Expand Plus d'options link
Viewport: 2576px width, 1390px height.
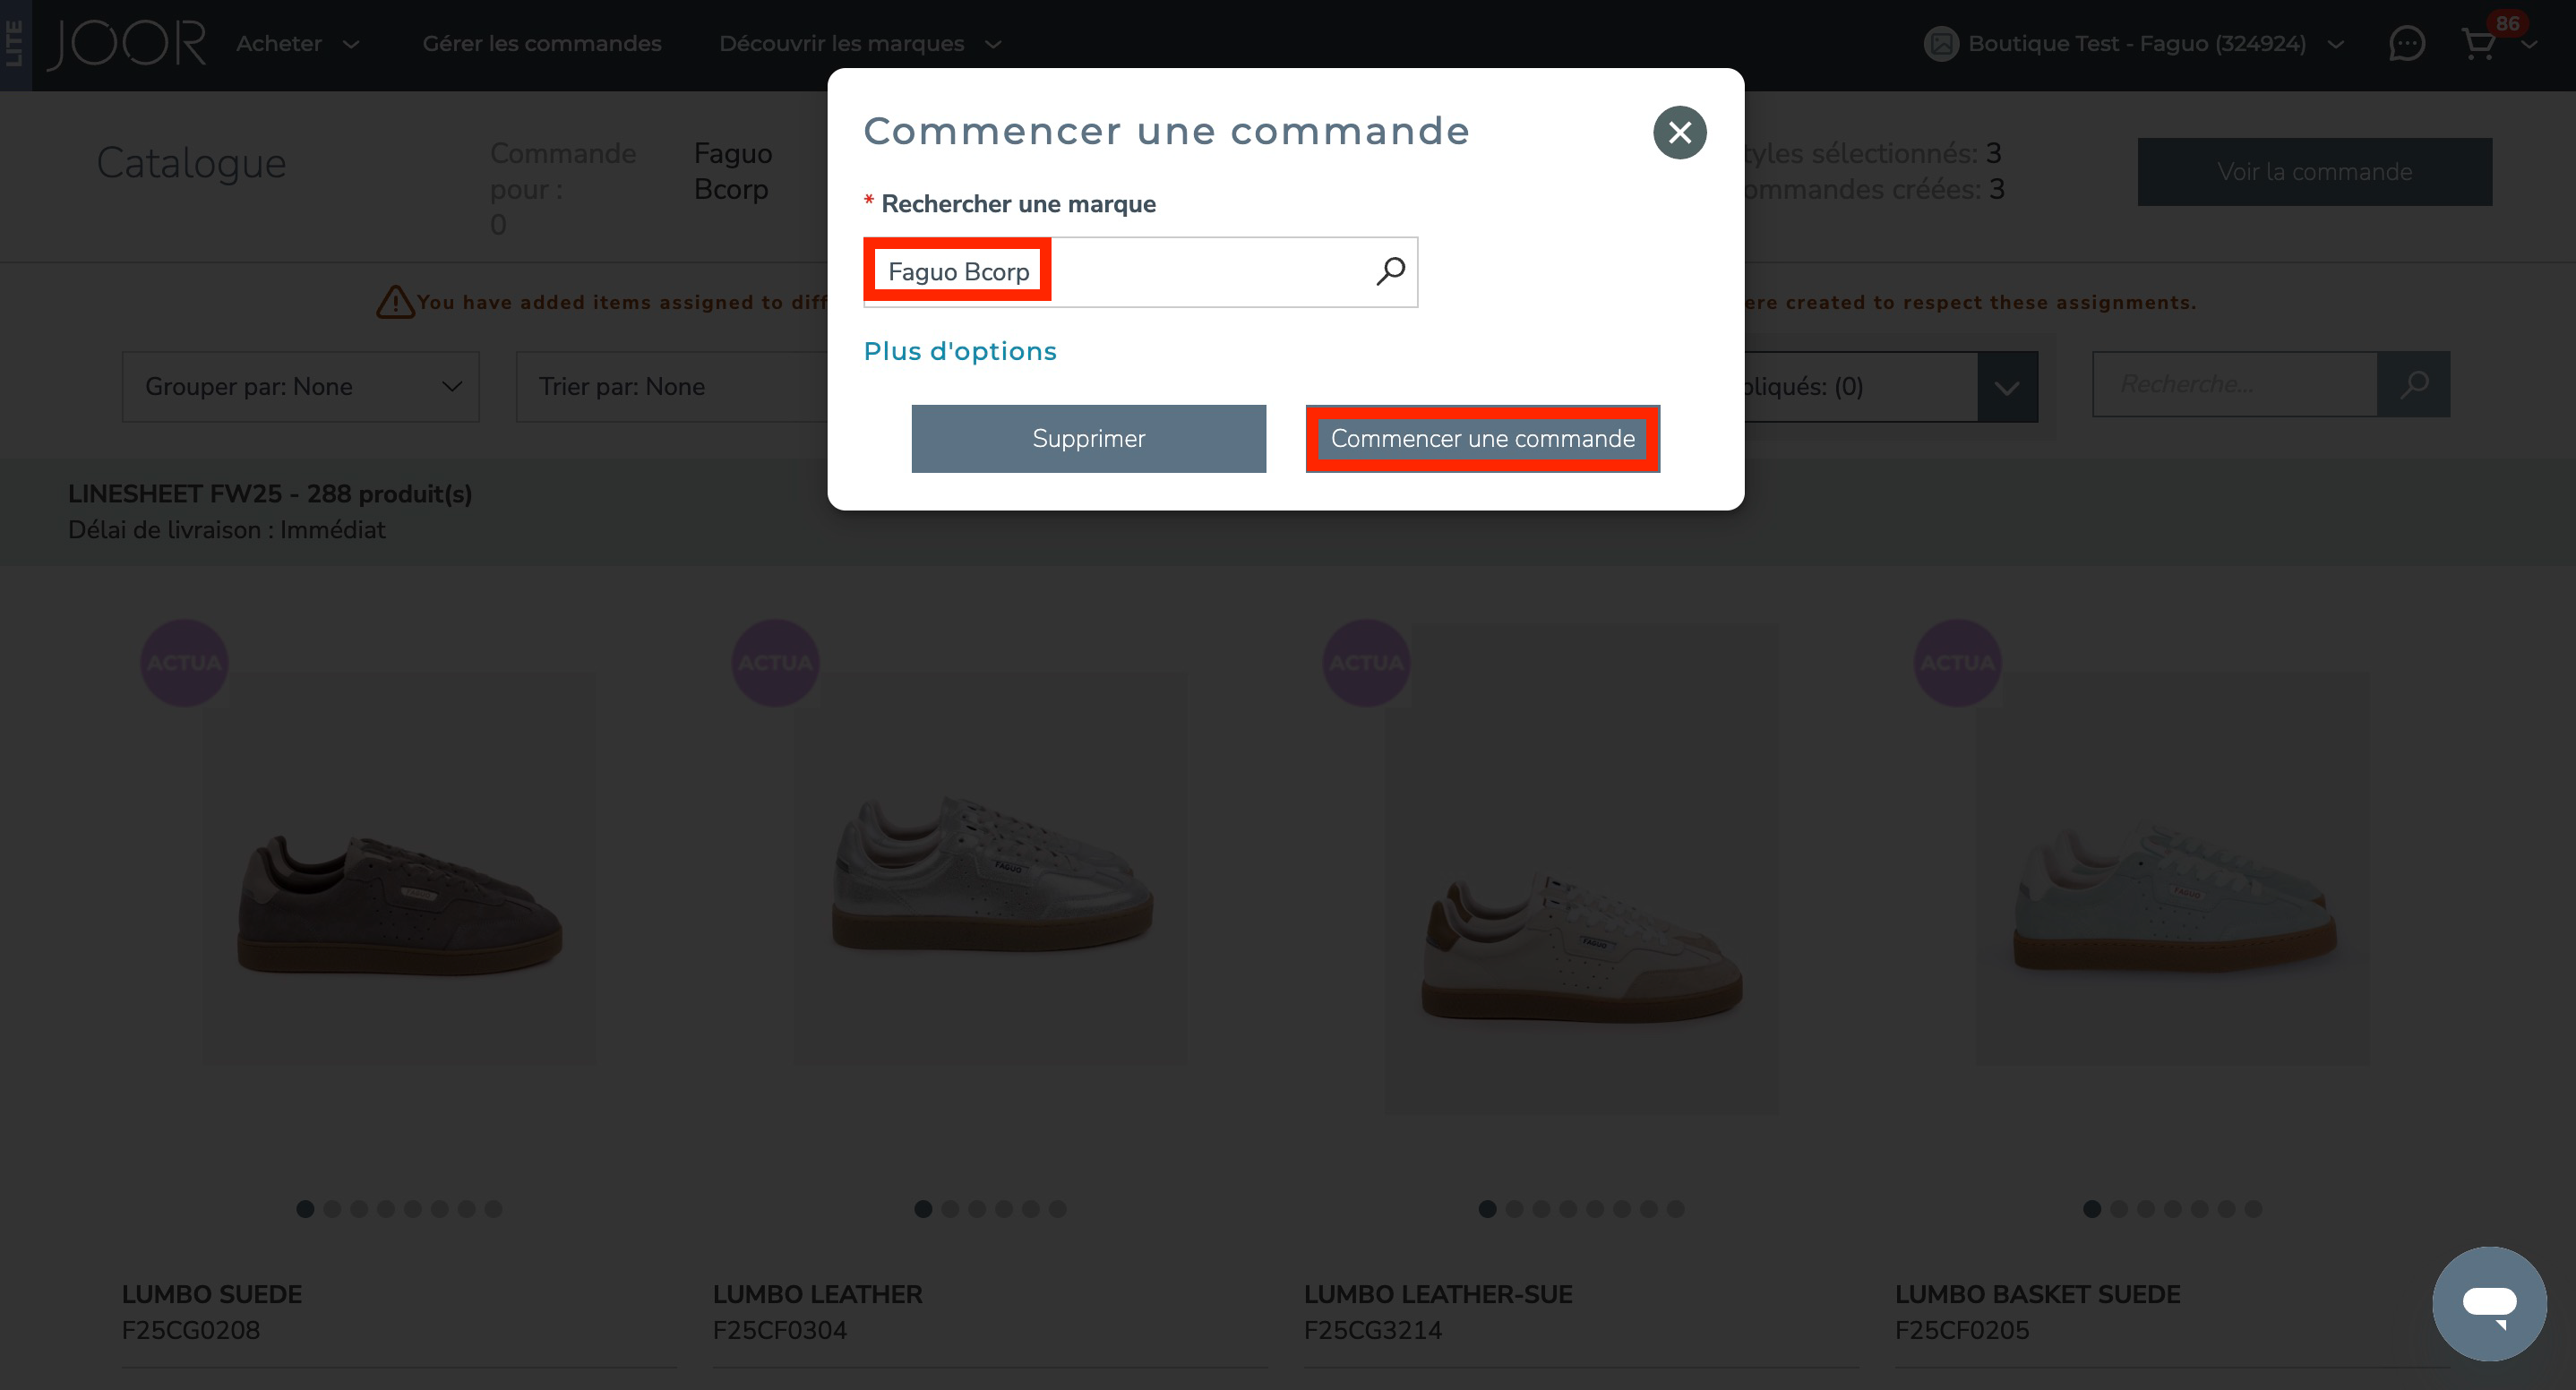coord(960,351)
